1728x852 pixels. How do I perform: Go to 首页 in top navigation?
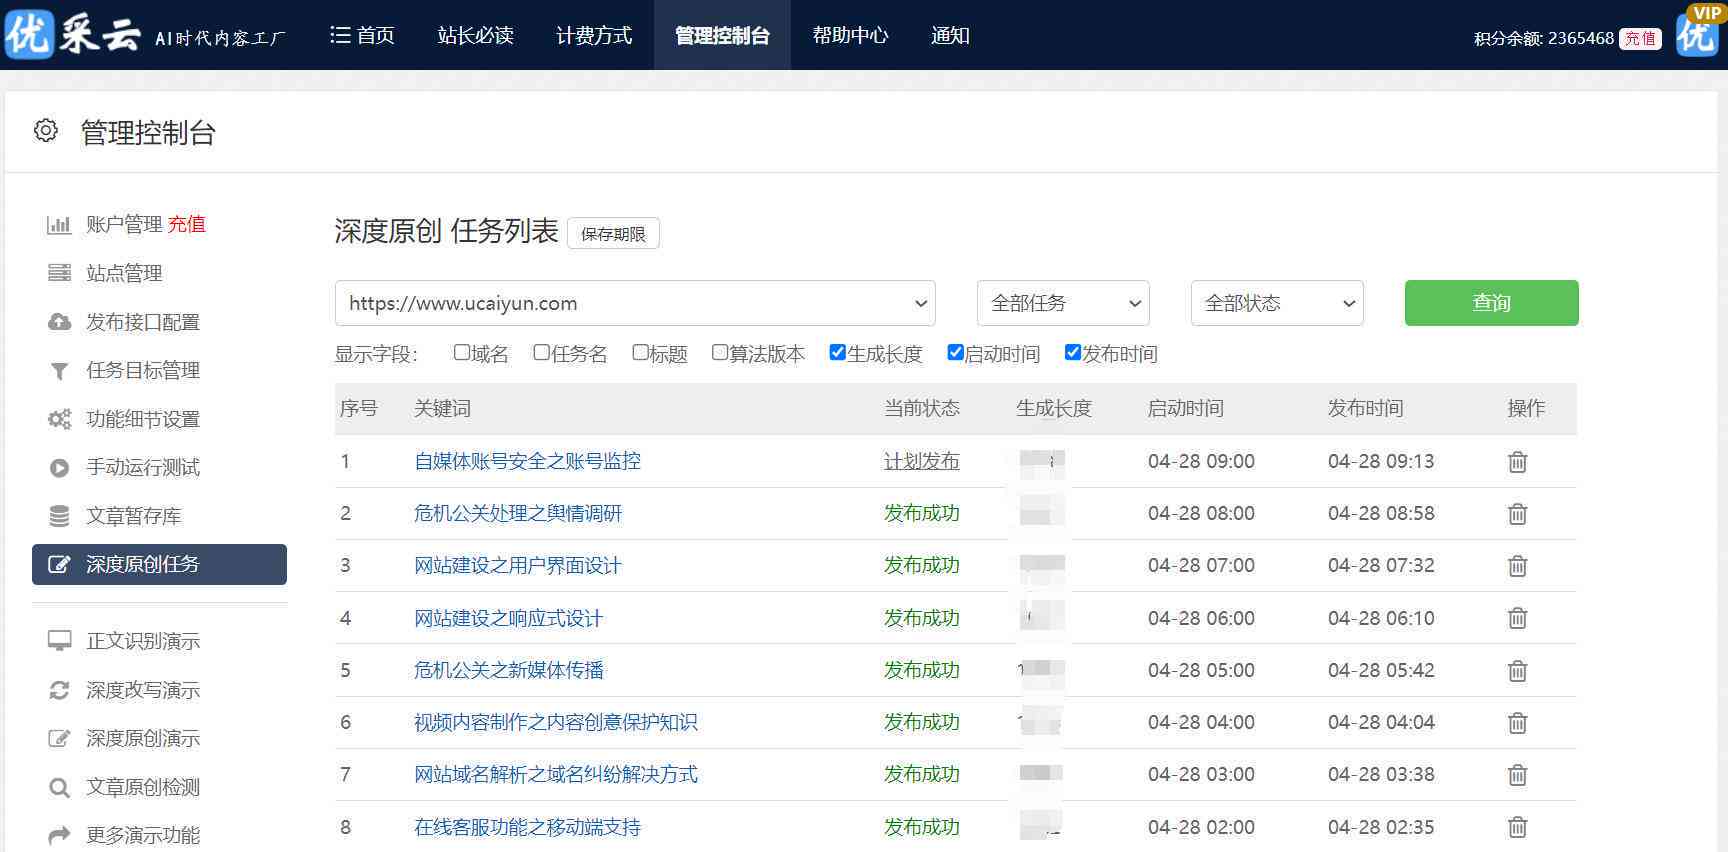point(362,35)
